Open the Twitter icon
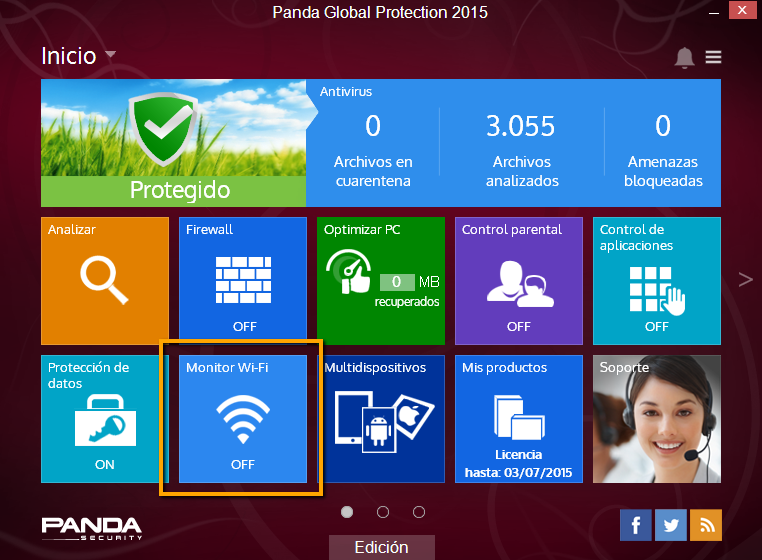This screenshot has height=560, width=762. tap(671, 525)
